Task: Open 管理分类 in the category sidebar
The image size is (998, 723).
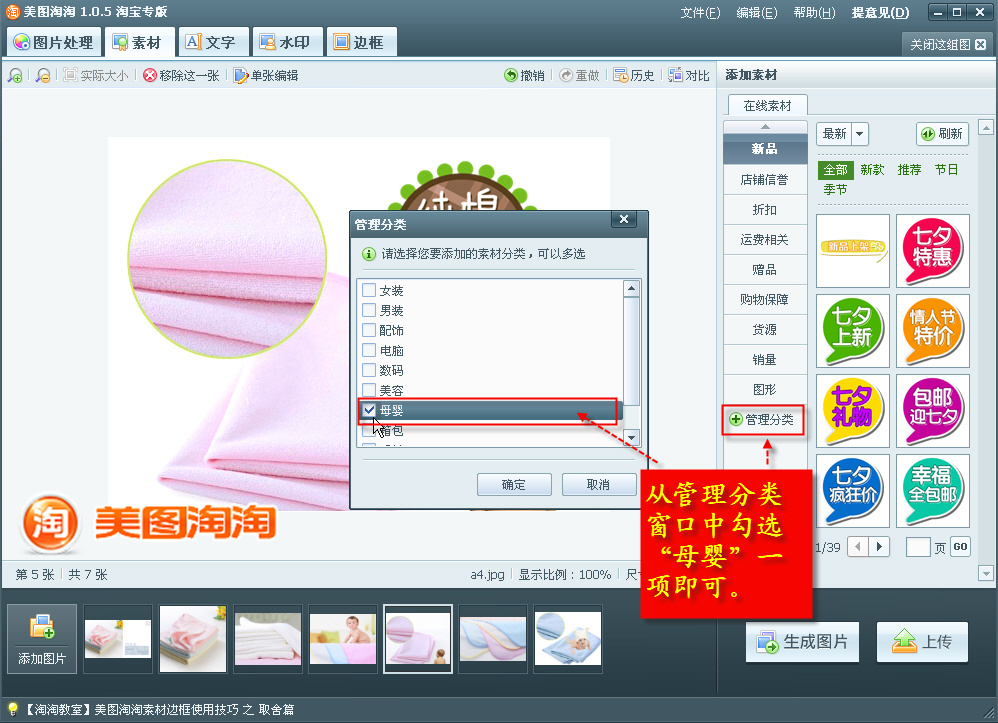Action: [763, 419]
